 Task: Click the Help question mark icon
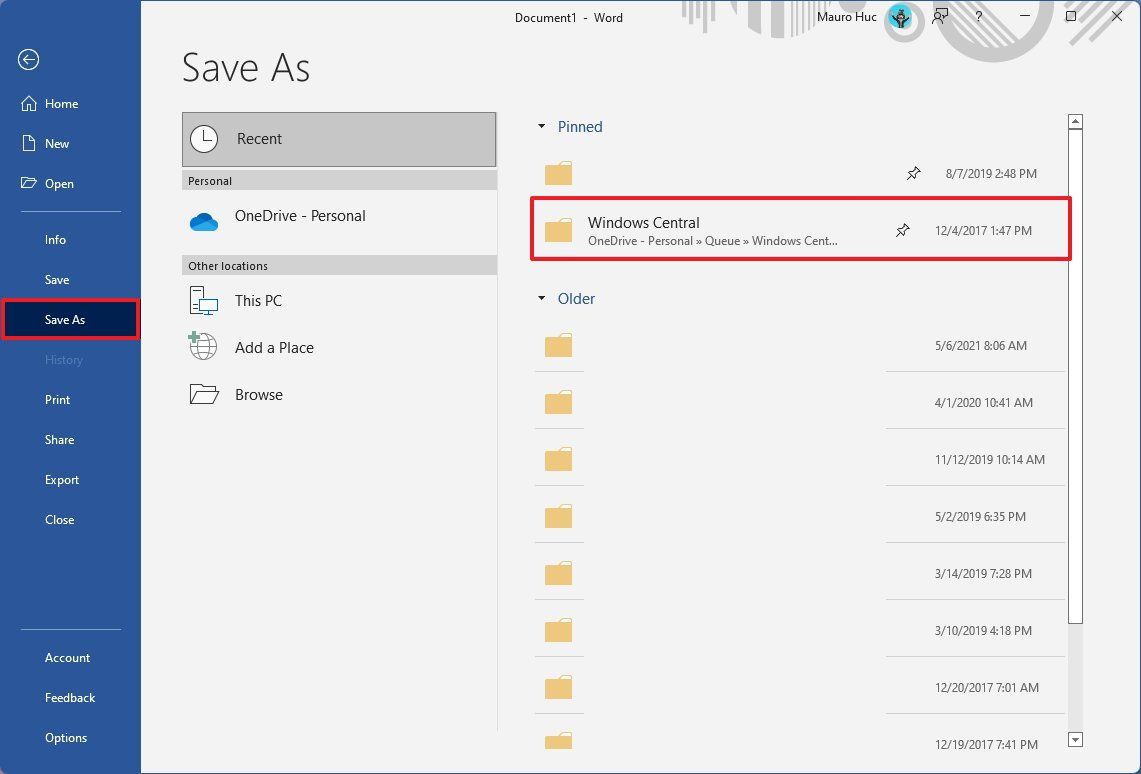point(978,17)
